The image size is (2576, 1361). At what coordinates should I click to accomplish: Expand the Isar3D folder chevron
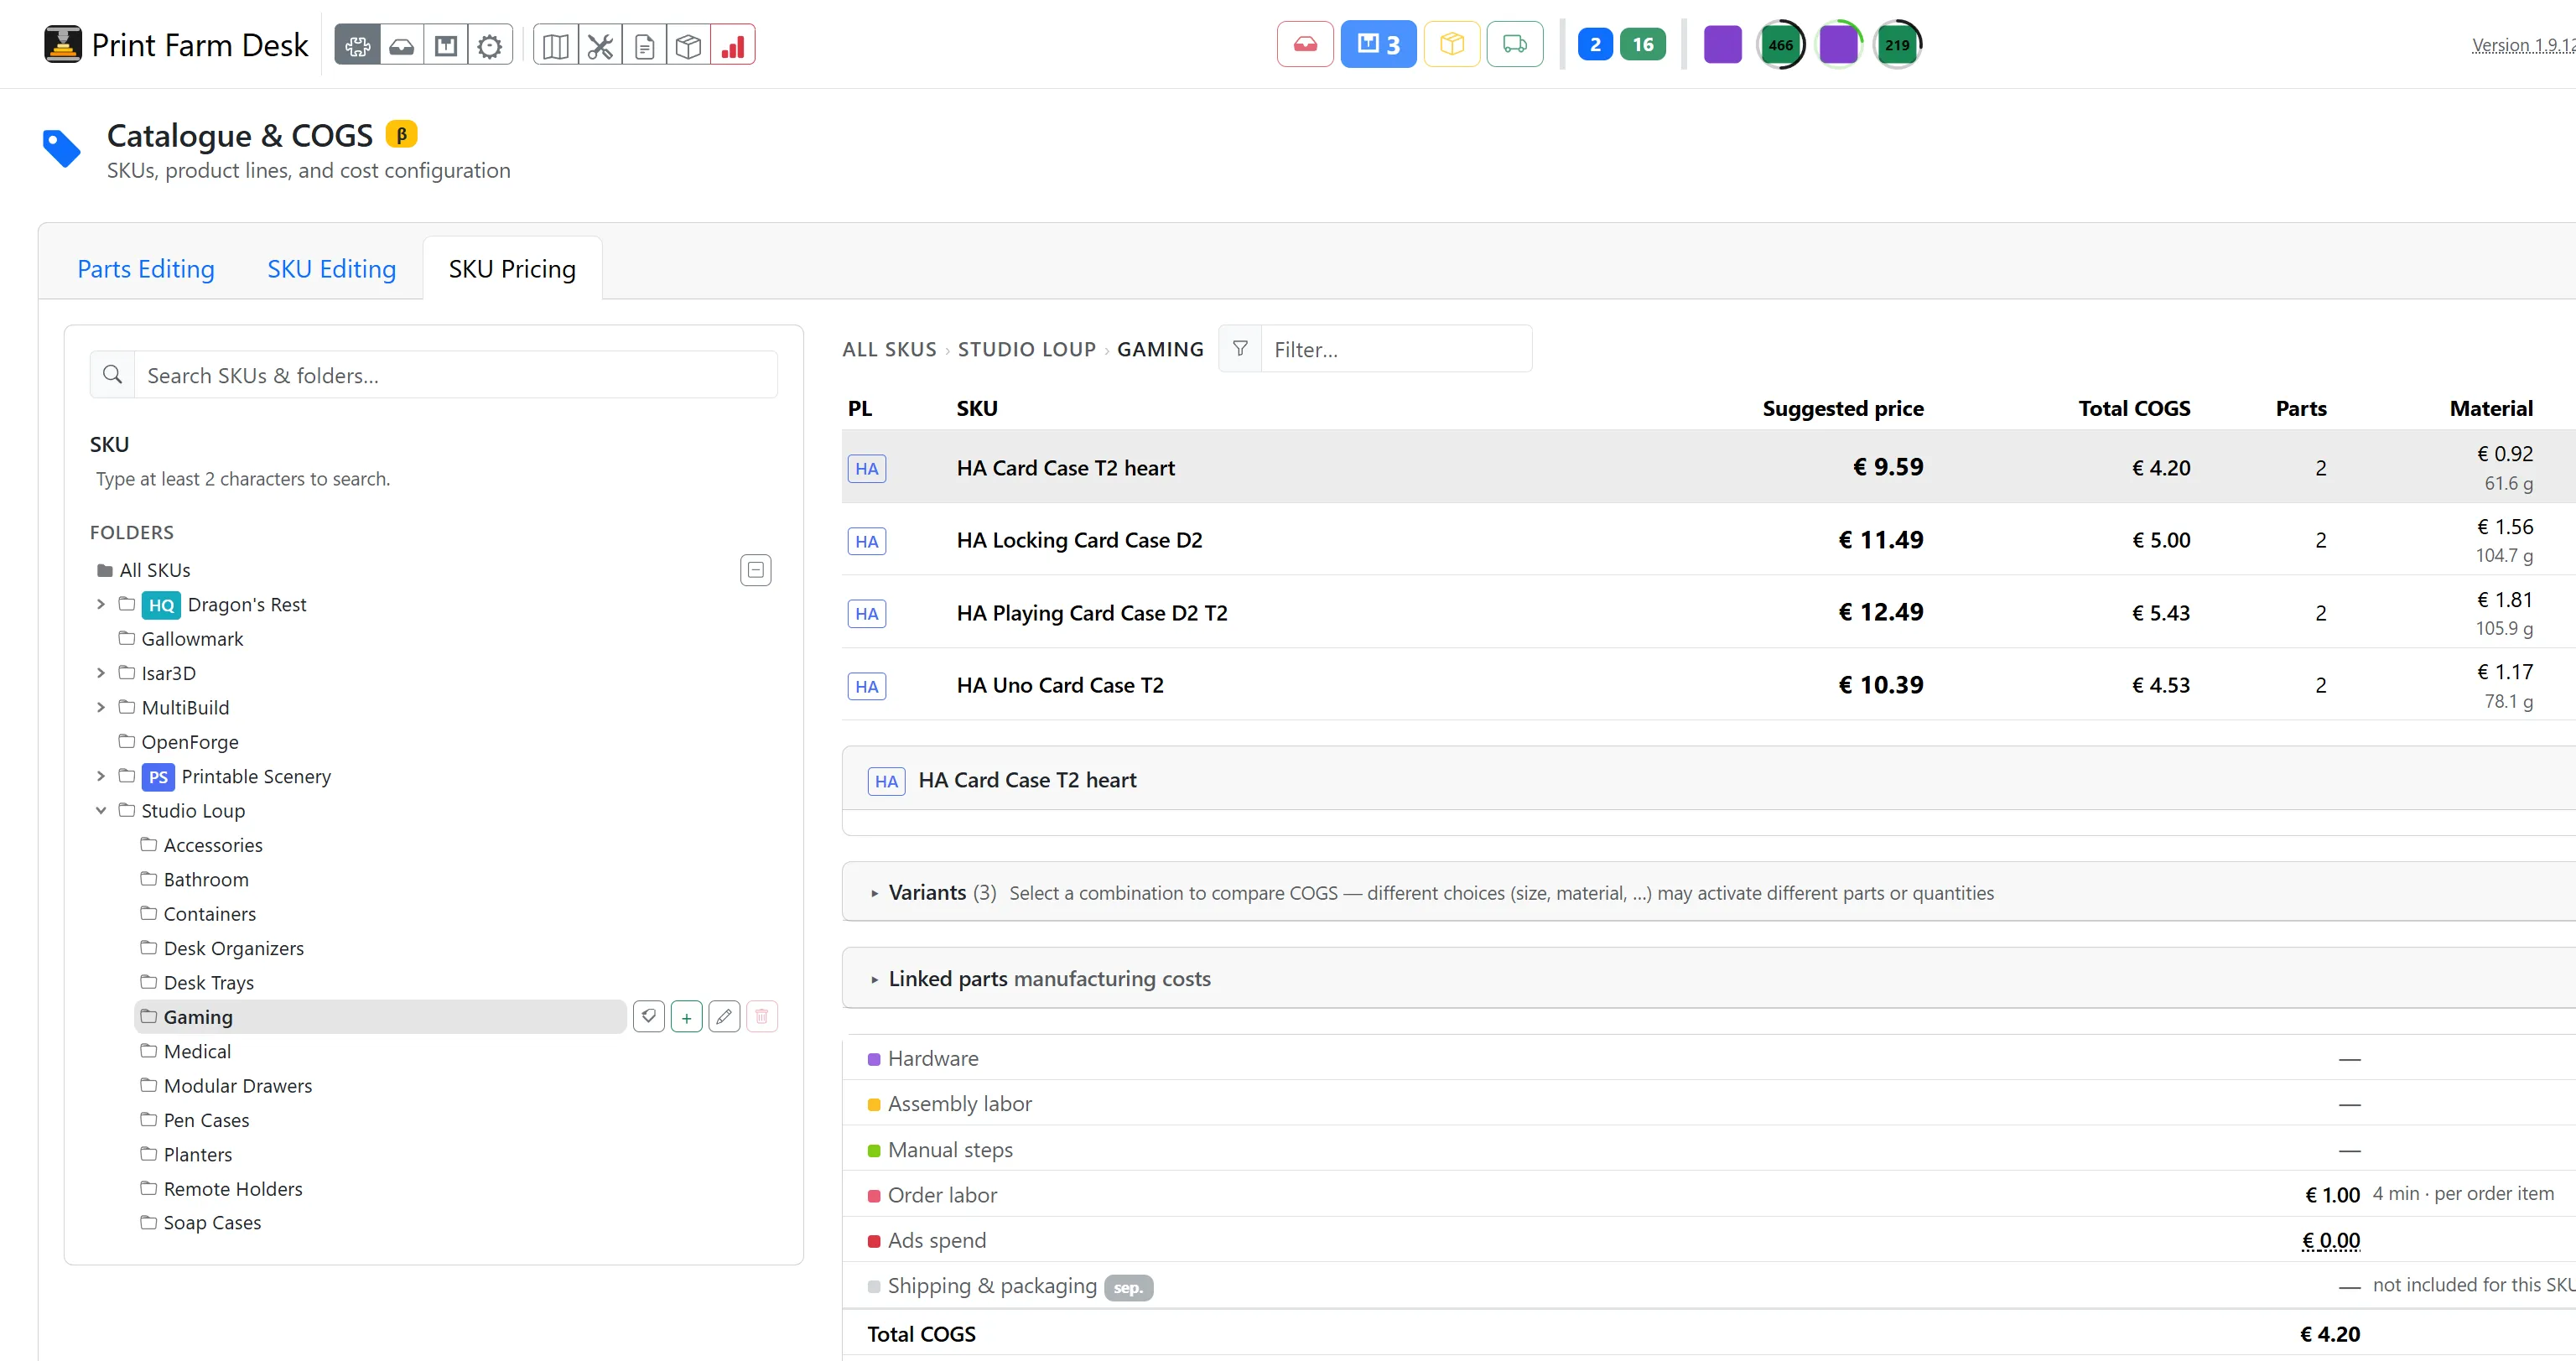pos(101,673)
